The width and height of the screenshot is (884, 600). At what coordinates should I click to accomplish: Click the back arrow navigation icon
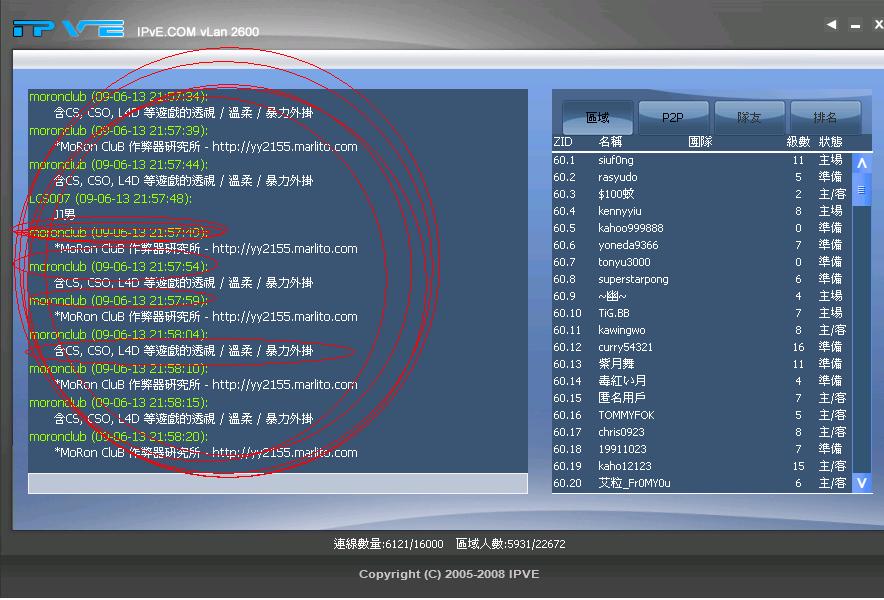(x=831, y=23)
